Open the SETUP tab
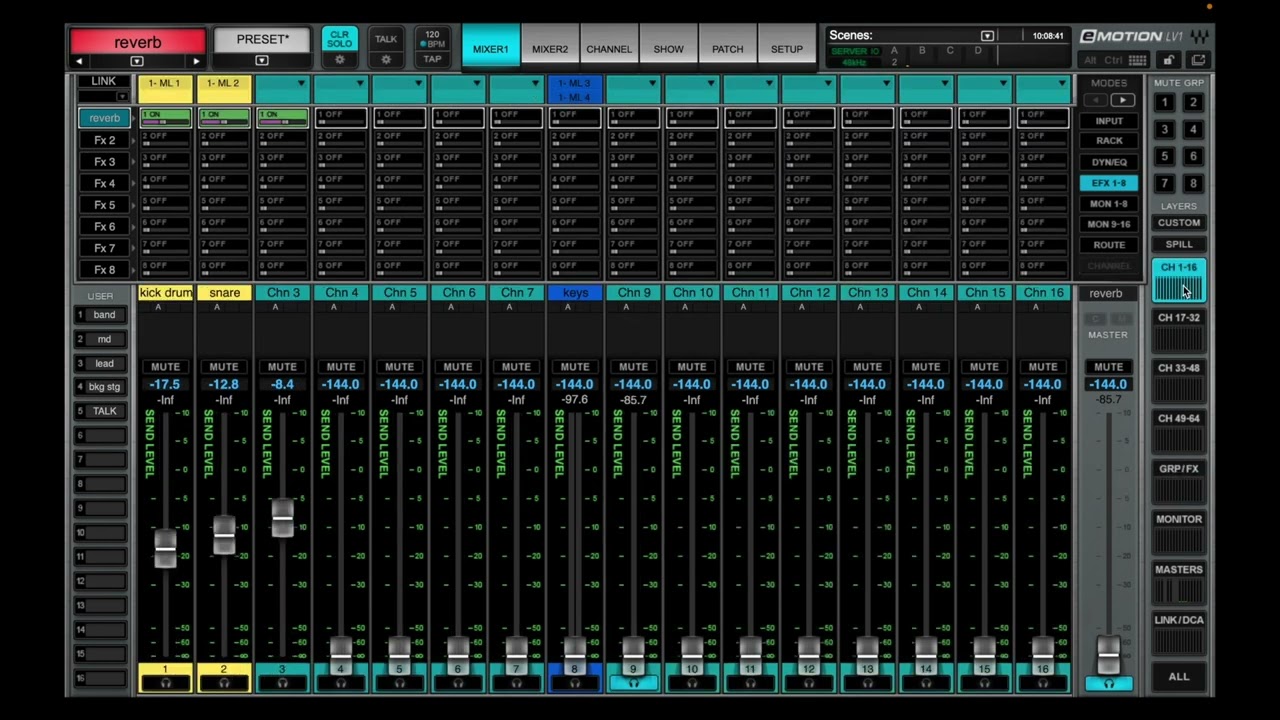 (x=786, y=48)
